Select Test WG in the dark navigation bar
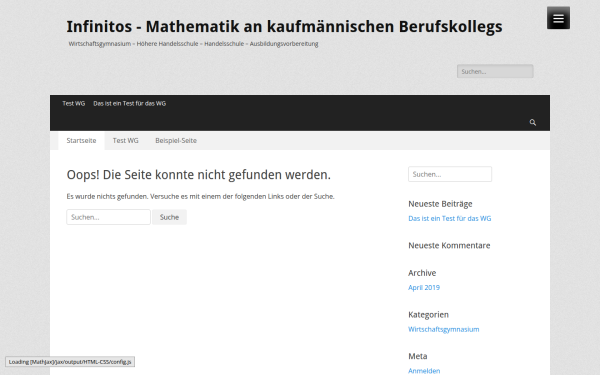The width and height of the screenshot is (600, 375). click(x=73, y=103)
